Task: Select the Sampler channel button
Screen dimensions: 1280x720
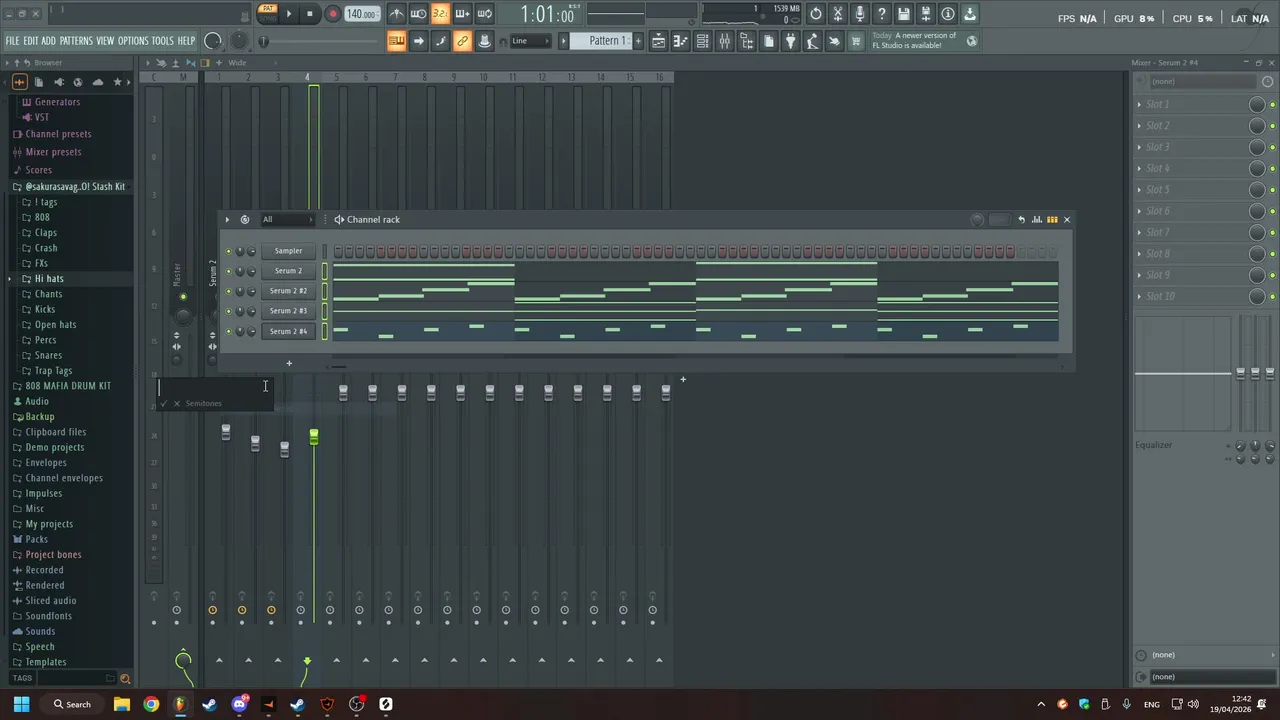Action: [x=288, y=251]
